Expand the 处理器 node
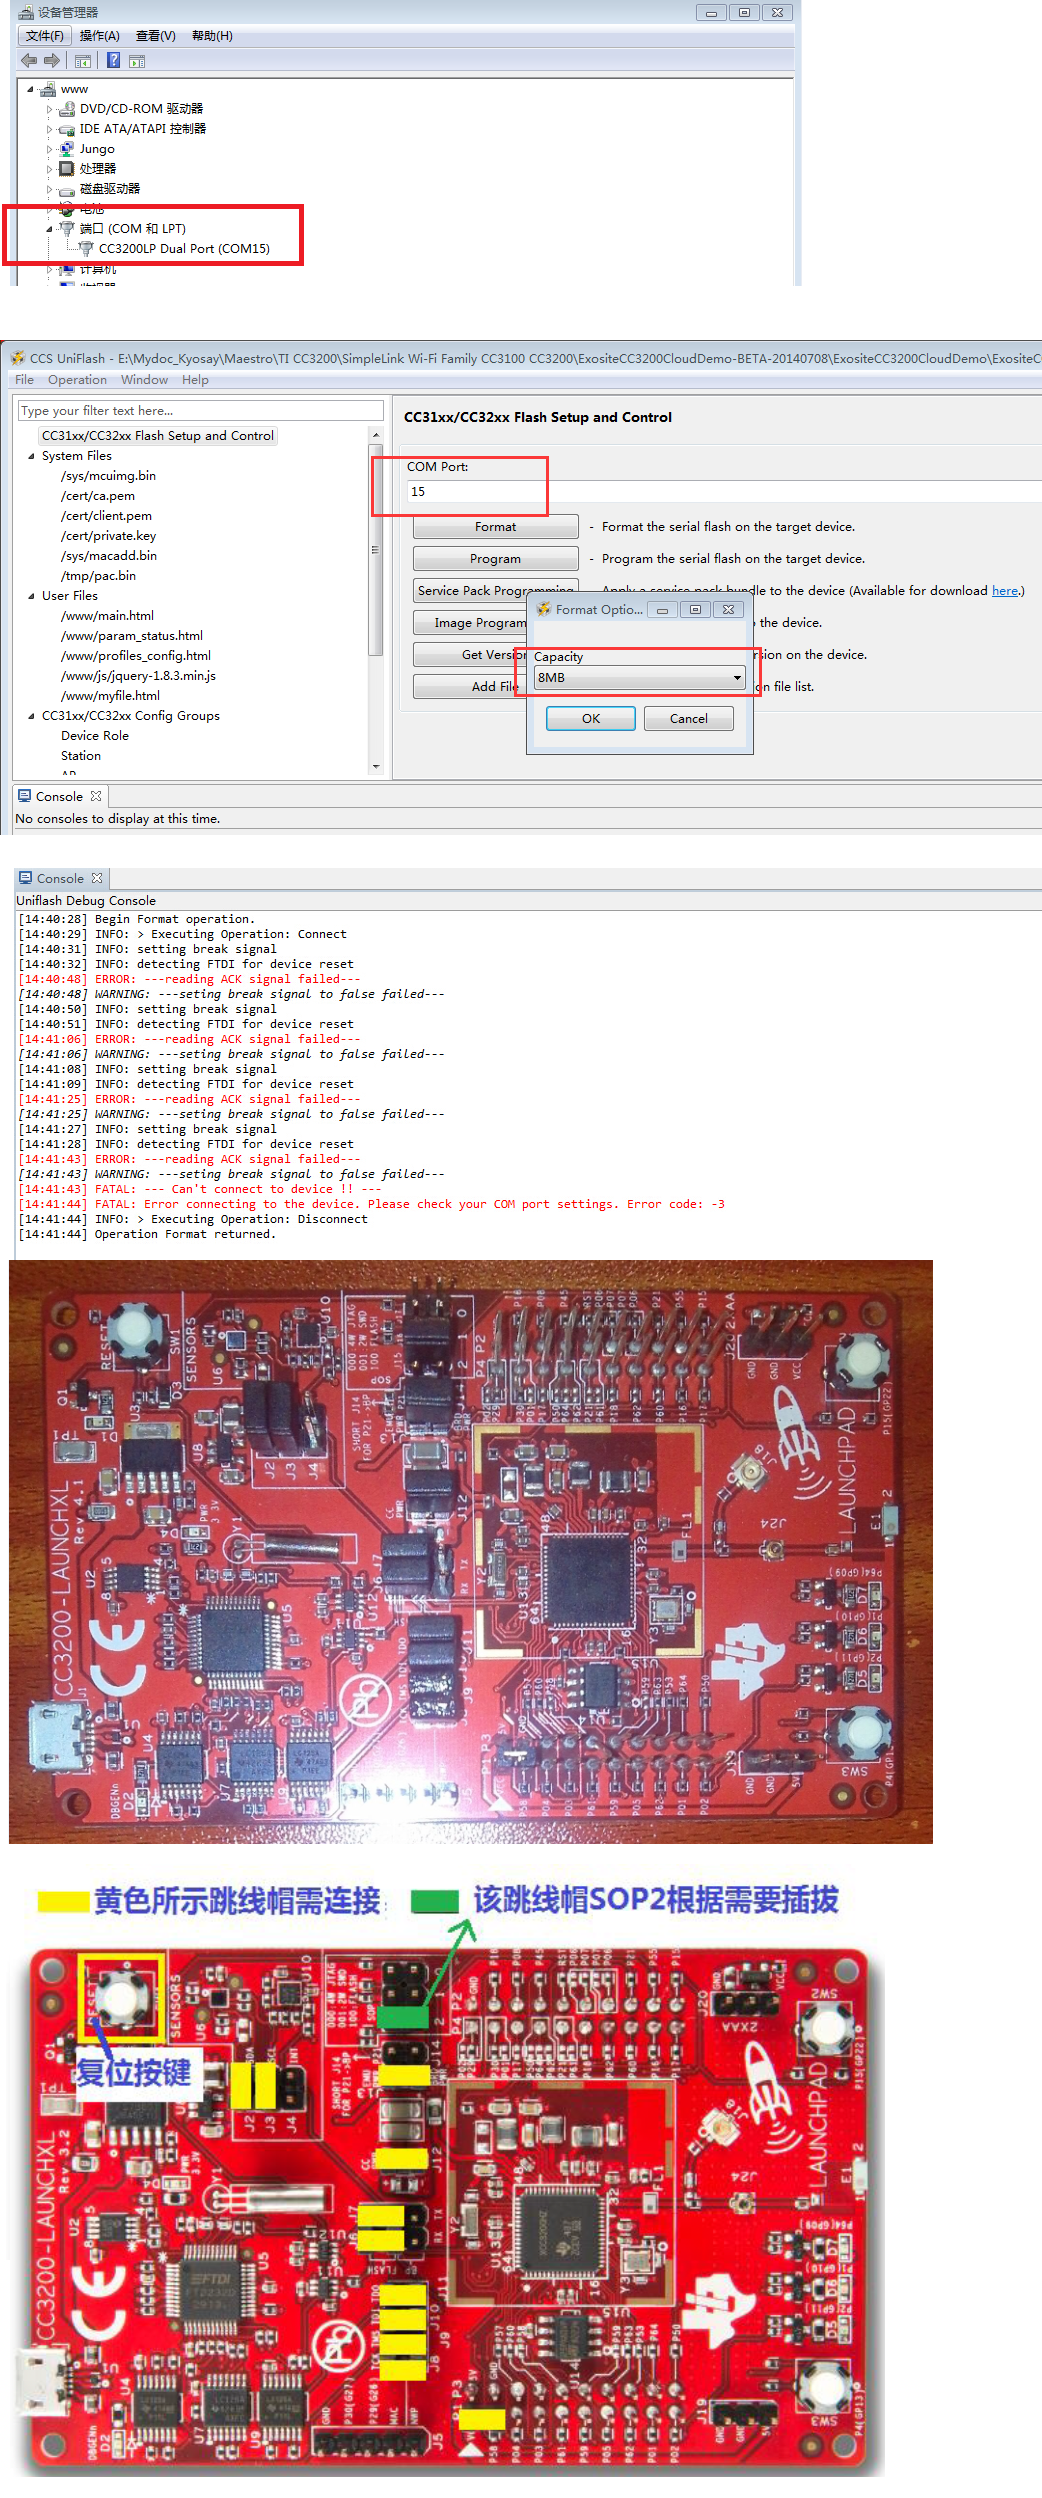 click(x=50, y=169)
